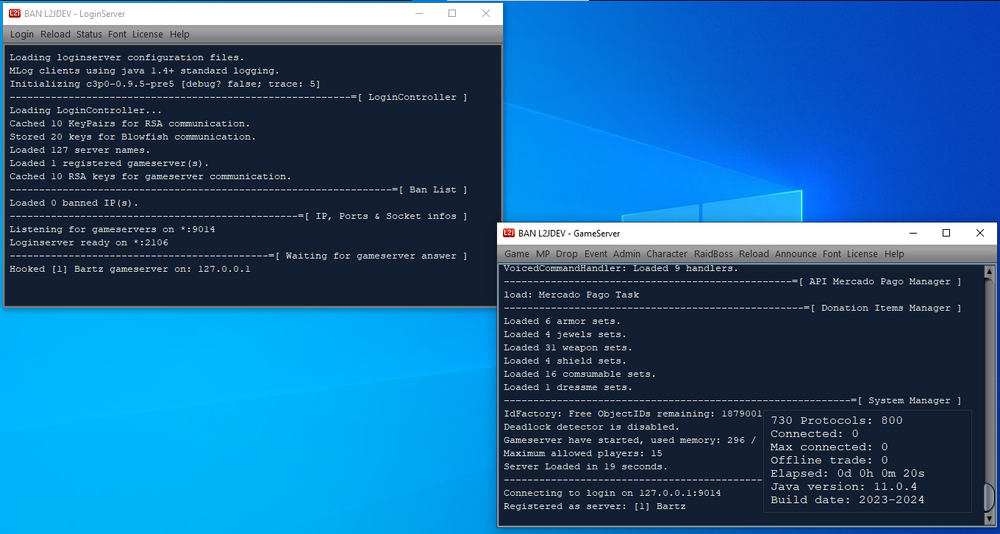Open the Game menu in GameServer
Image resolution: width=1000 pixels, height=534 pixels.
(516, 254)
